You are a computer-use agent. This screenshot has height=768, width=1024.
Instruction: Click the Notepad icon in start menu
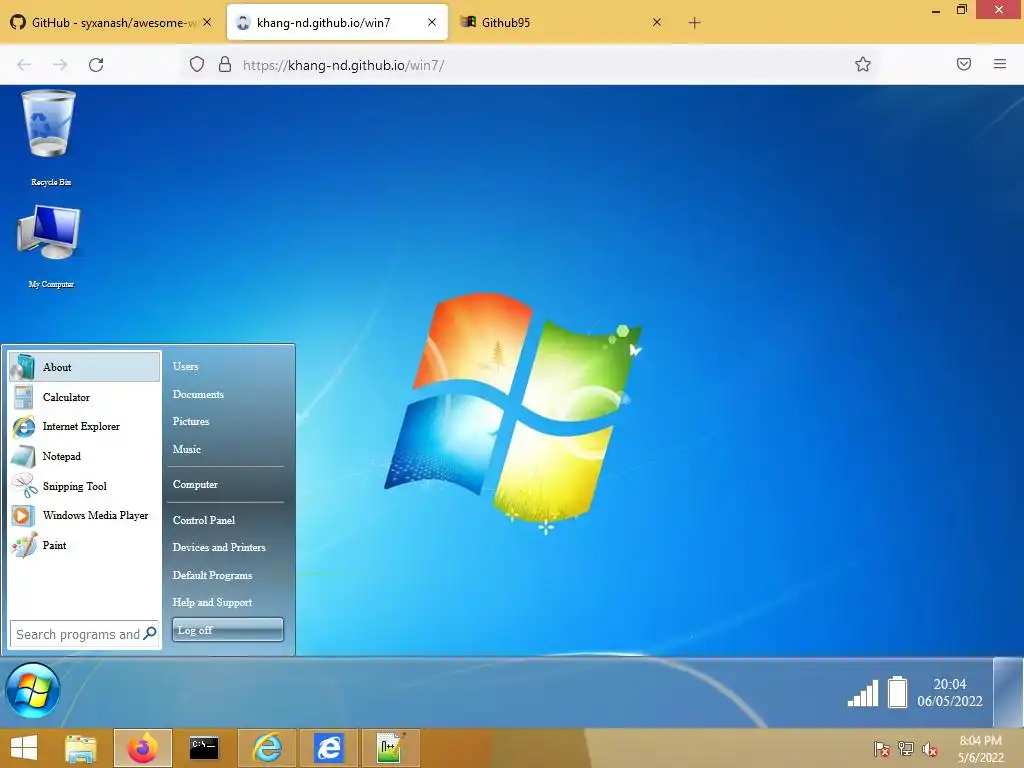point(24,456)
